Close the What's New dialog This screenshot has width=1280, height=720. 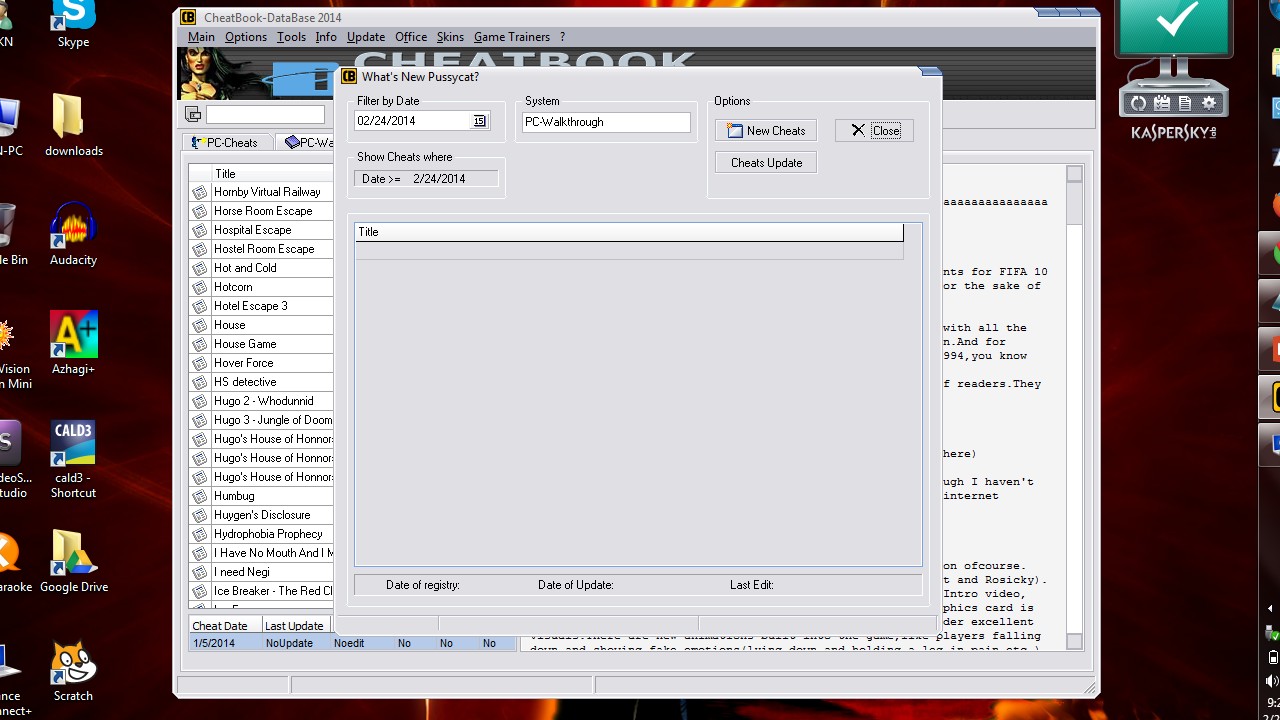coord(874,131)
